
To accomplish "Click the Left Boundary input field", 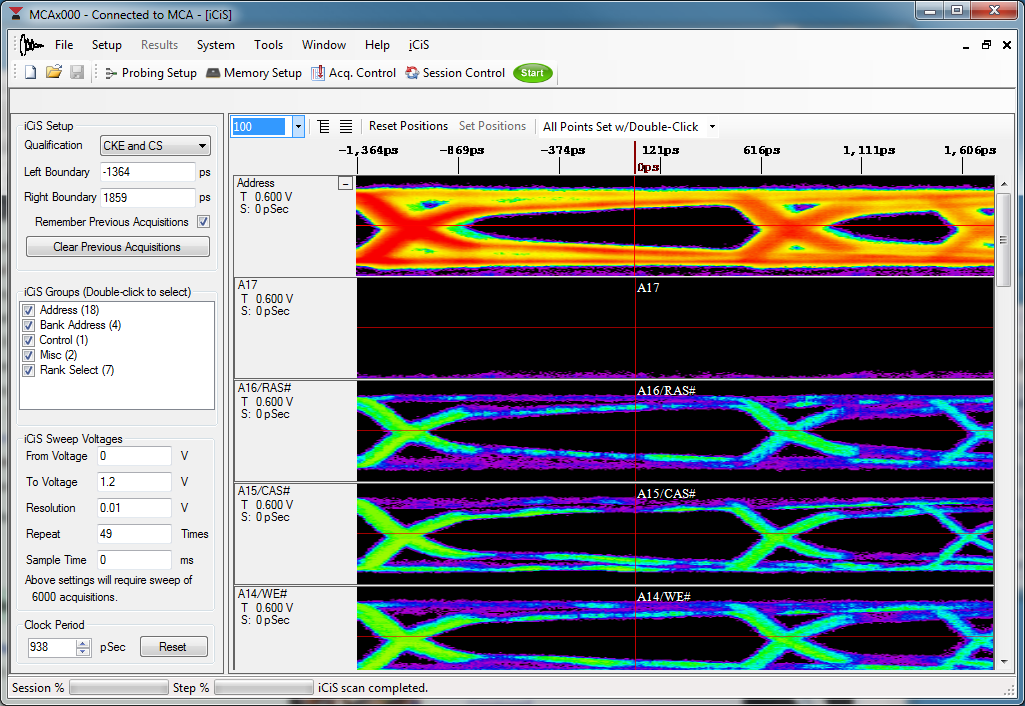I will (x=146, y=172).
